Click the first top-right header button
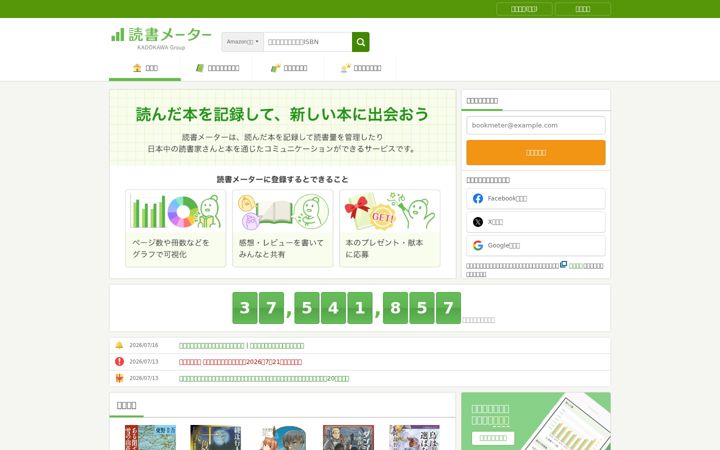This screenshot has height=450, width=720. pyautogui.click(x=524, y=9)
